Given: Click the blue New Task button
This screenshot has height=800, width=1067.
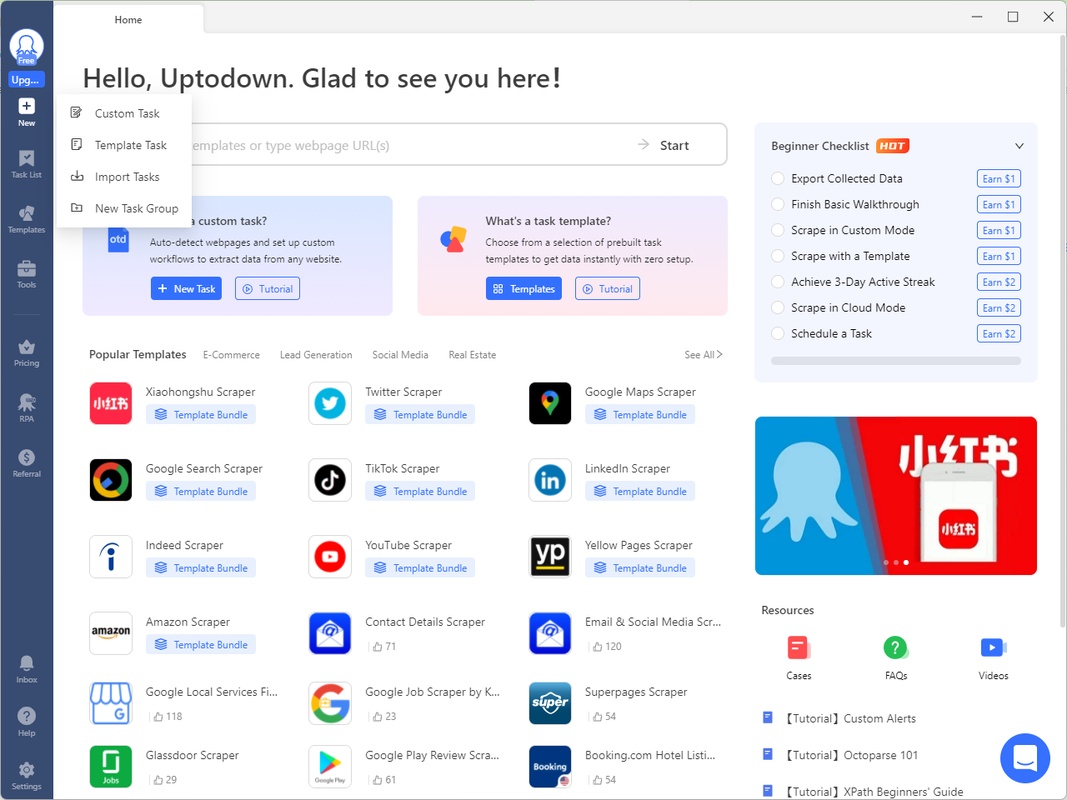Looking at the screenshot, I should coord(186,288).
